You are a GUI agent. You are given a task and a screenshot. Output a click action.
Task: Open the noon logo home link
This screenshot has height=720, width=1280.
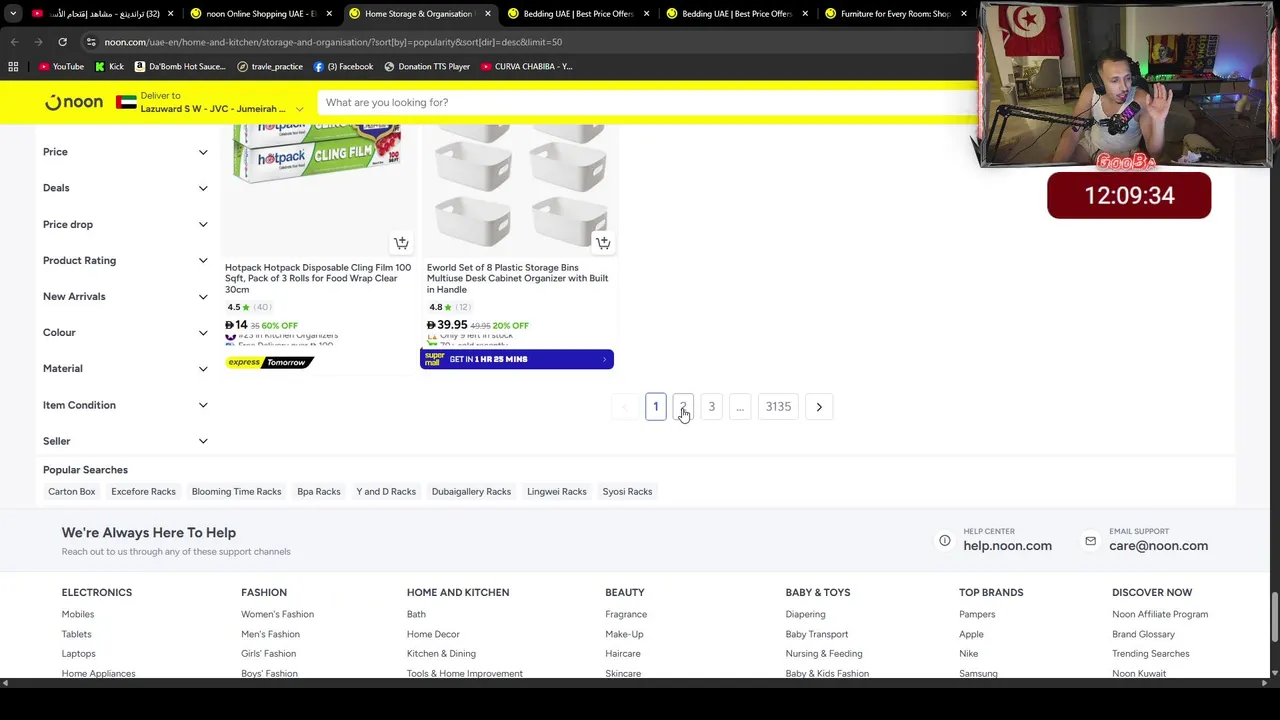pos(73,102)
